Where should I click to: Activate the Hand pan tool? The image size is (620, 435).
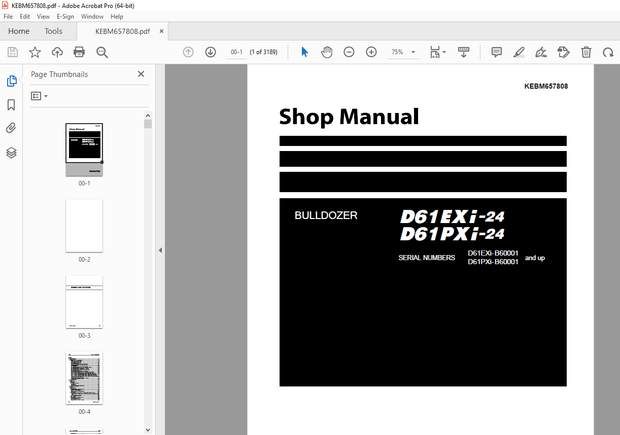[327, 52]
